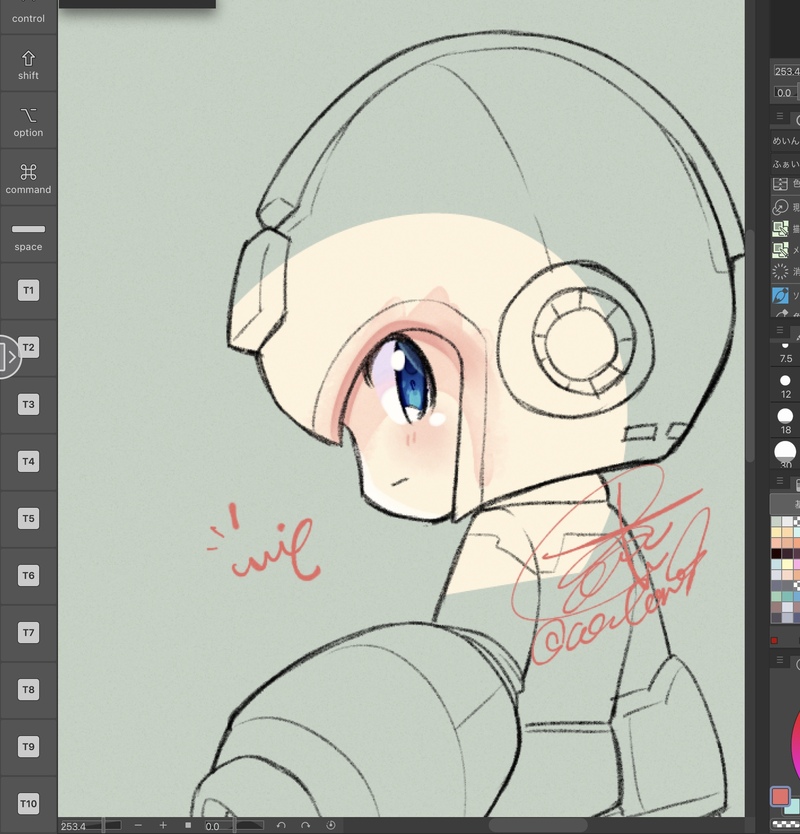Rotate canvas right with clockwise arrow
Screen dimensions: 800x834
305,825
